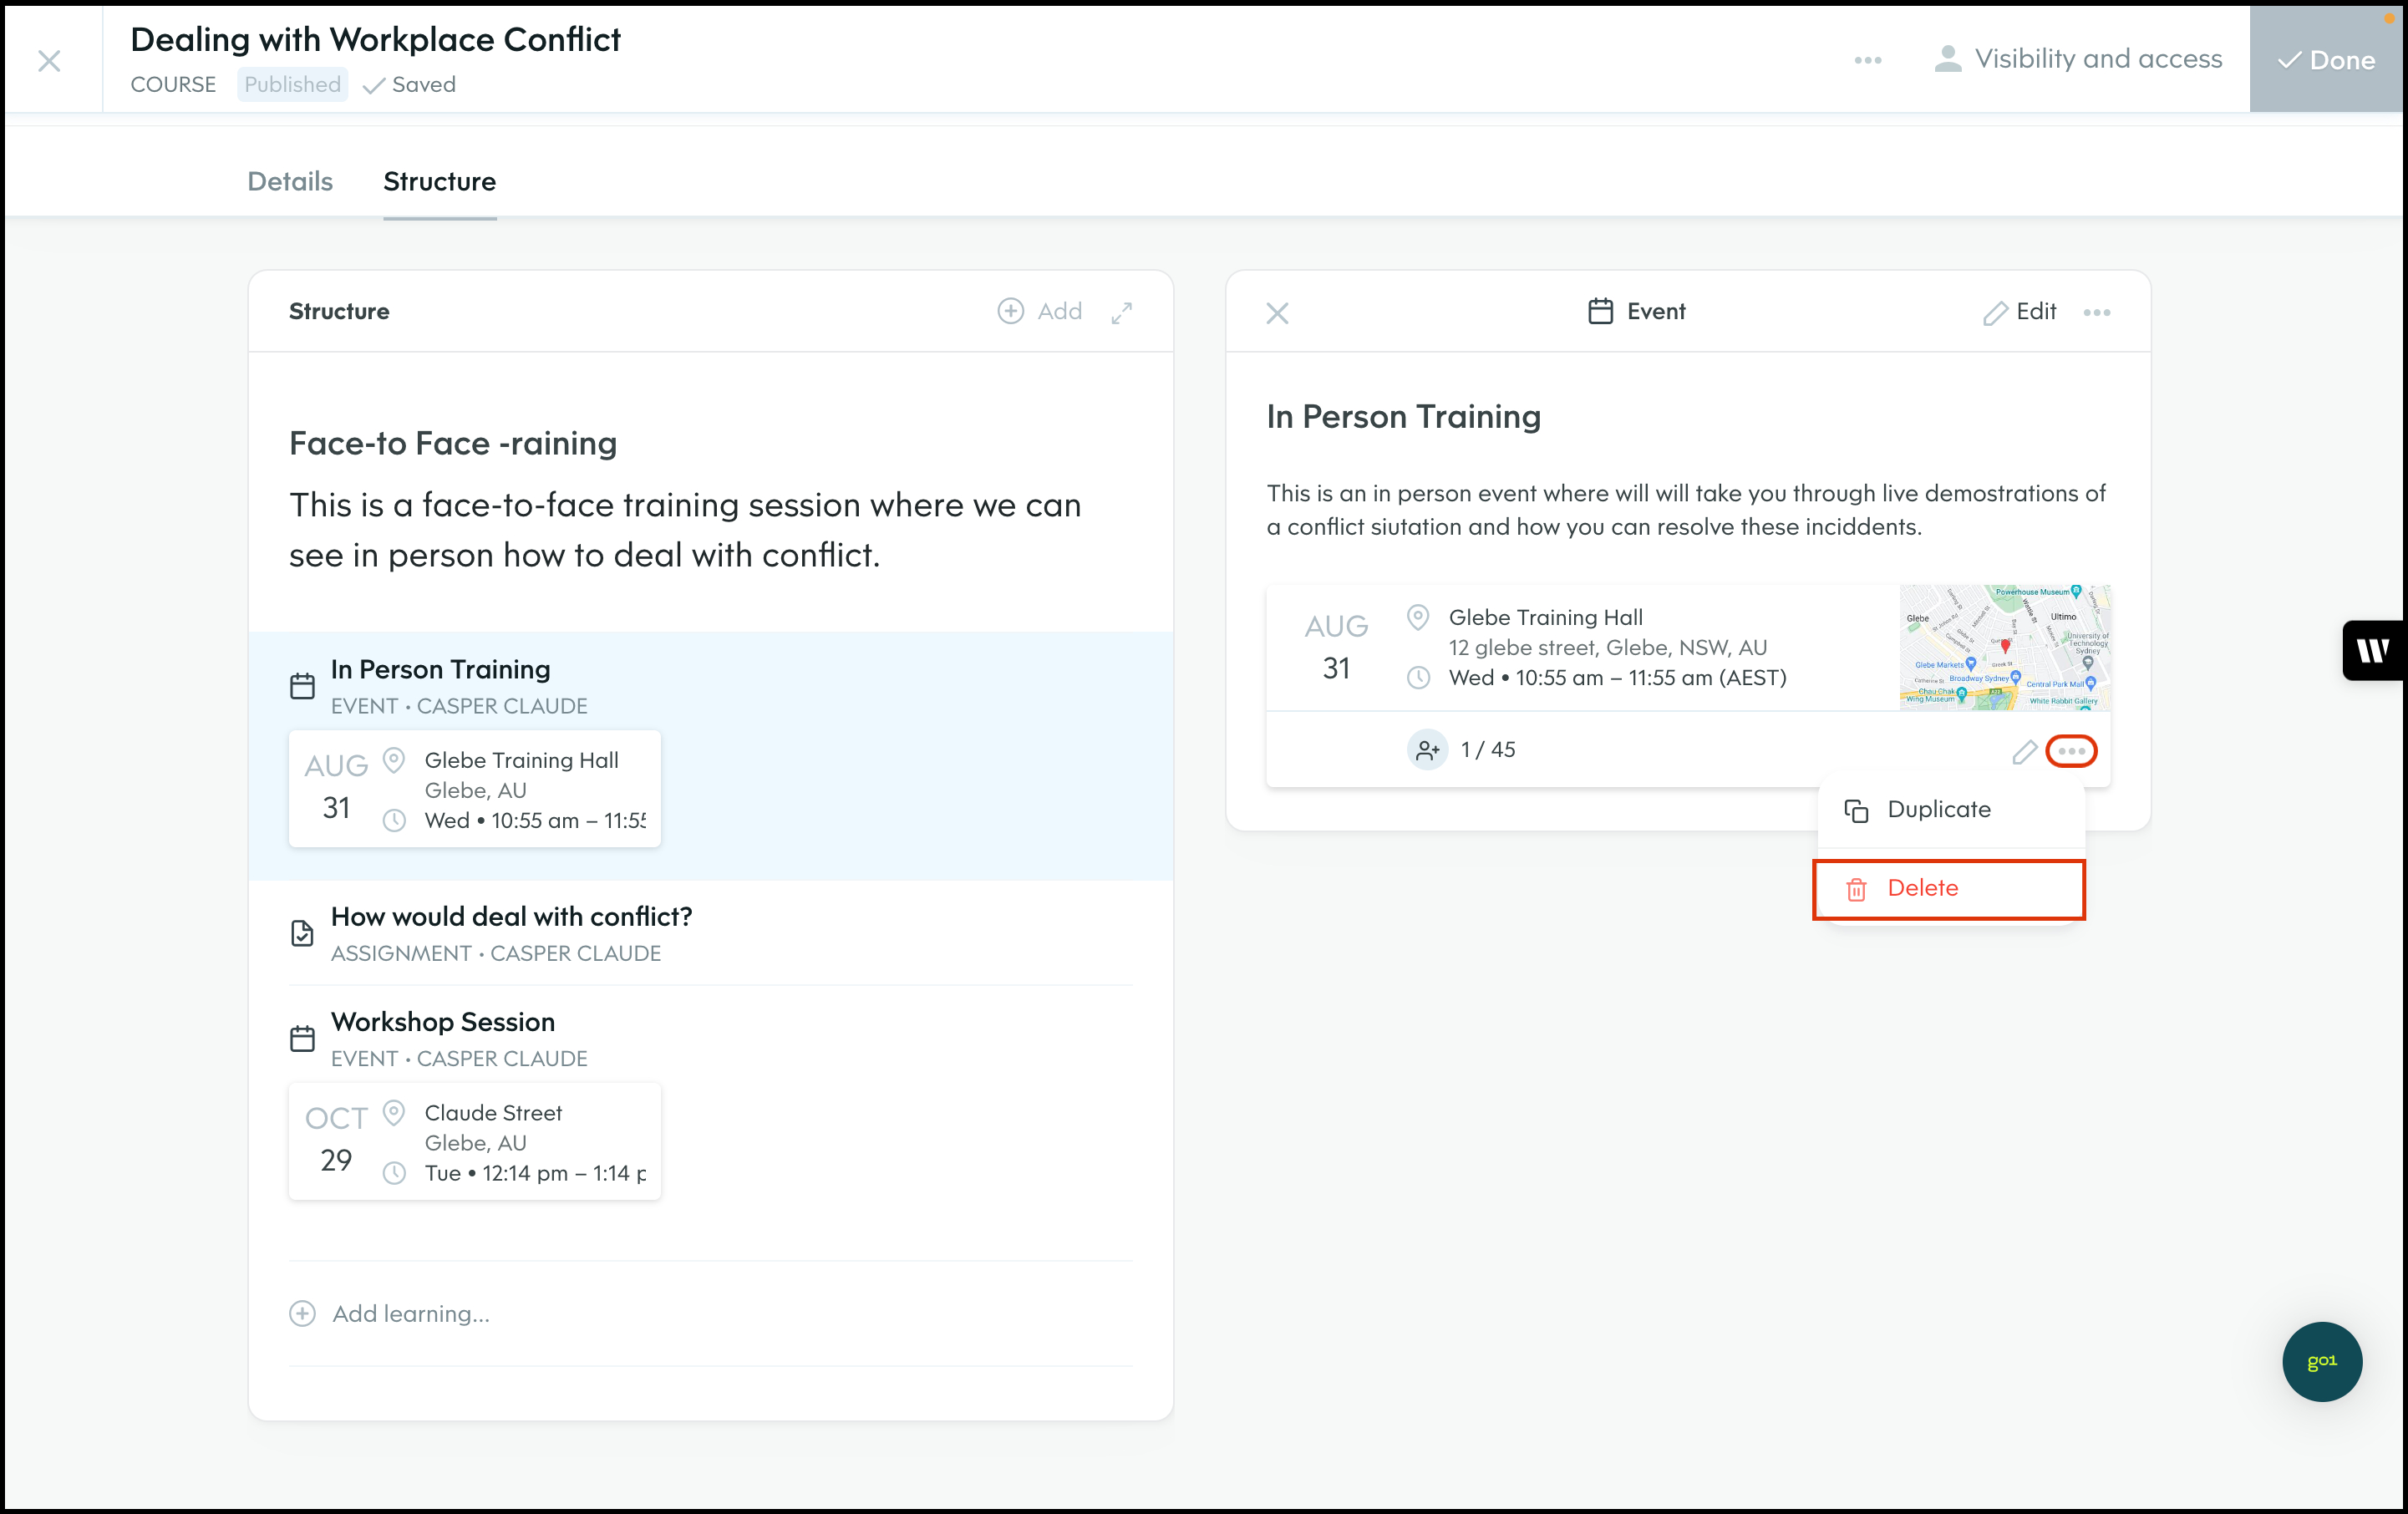This screenshot has width=2408, height=1514.
Task: Open the Event panel more options ellipsis
Action: (x=2097, y=312)
